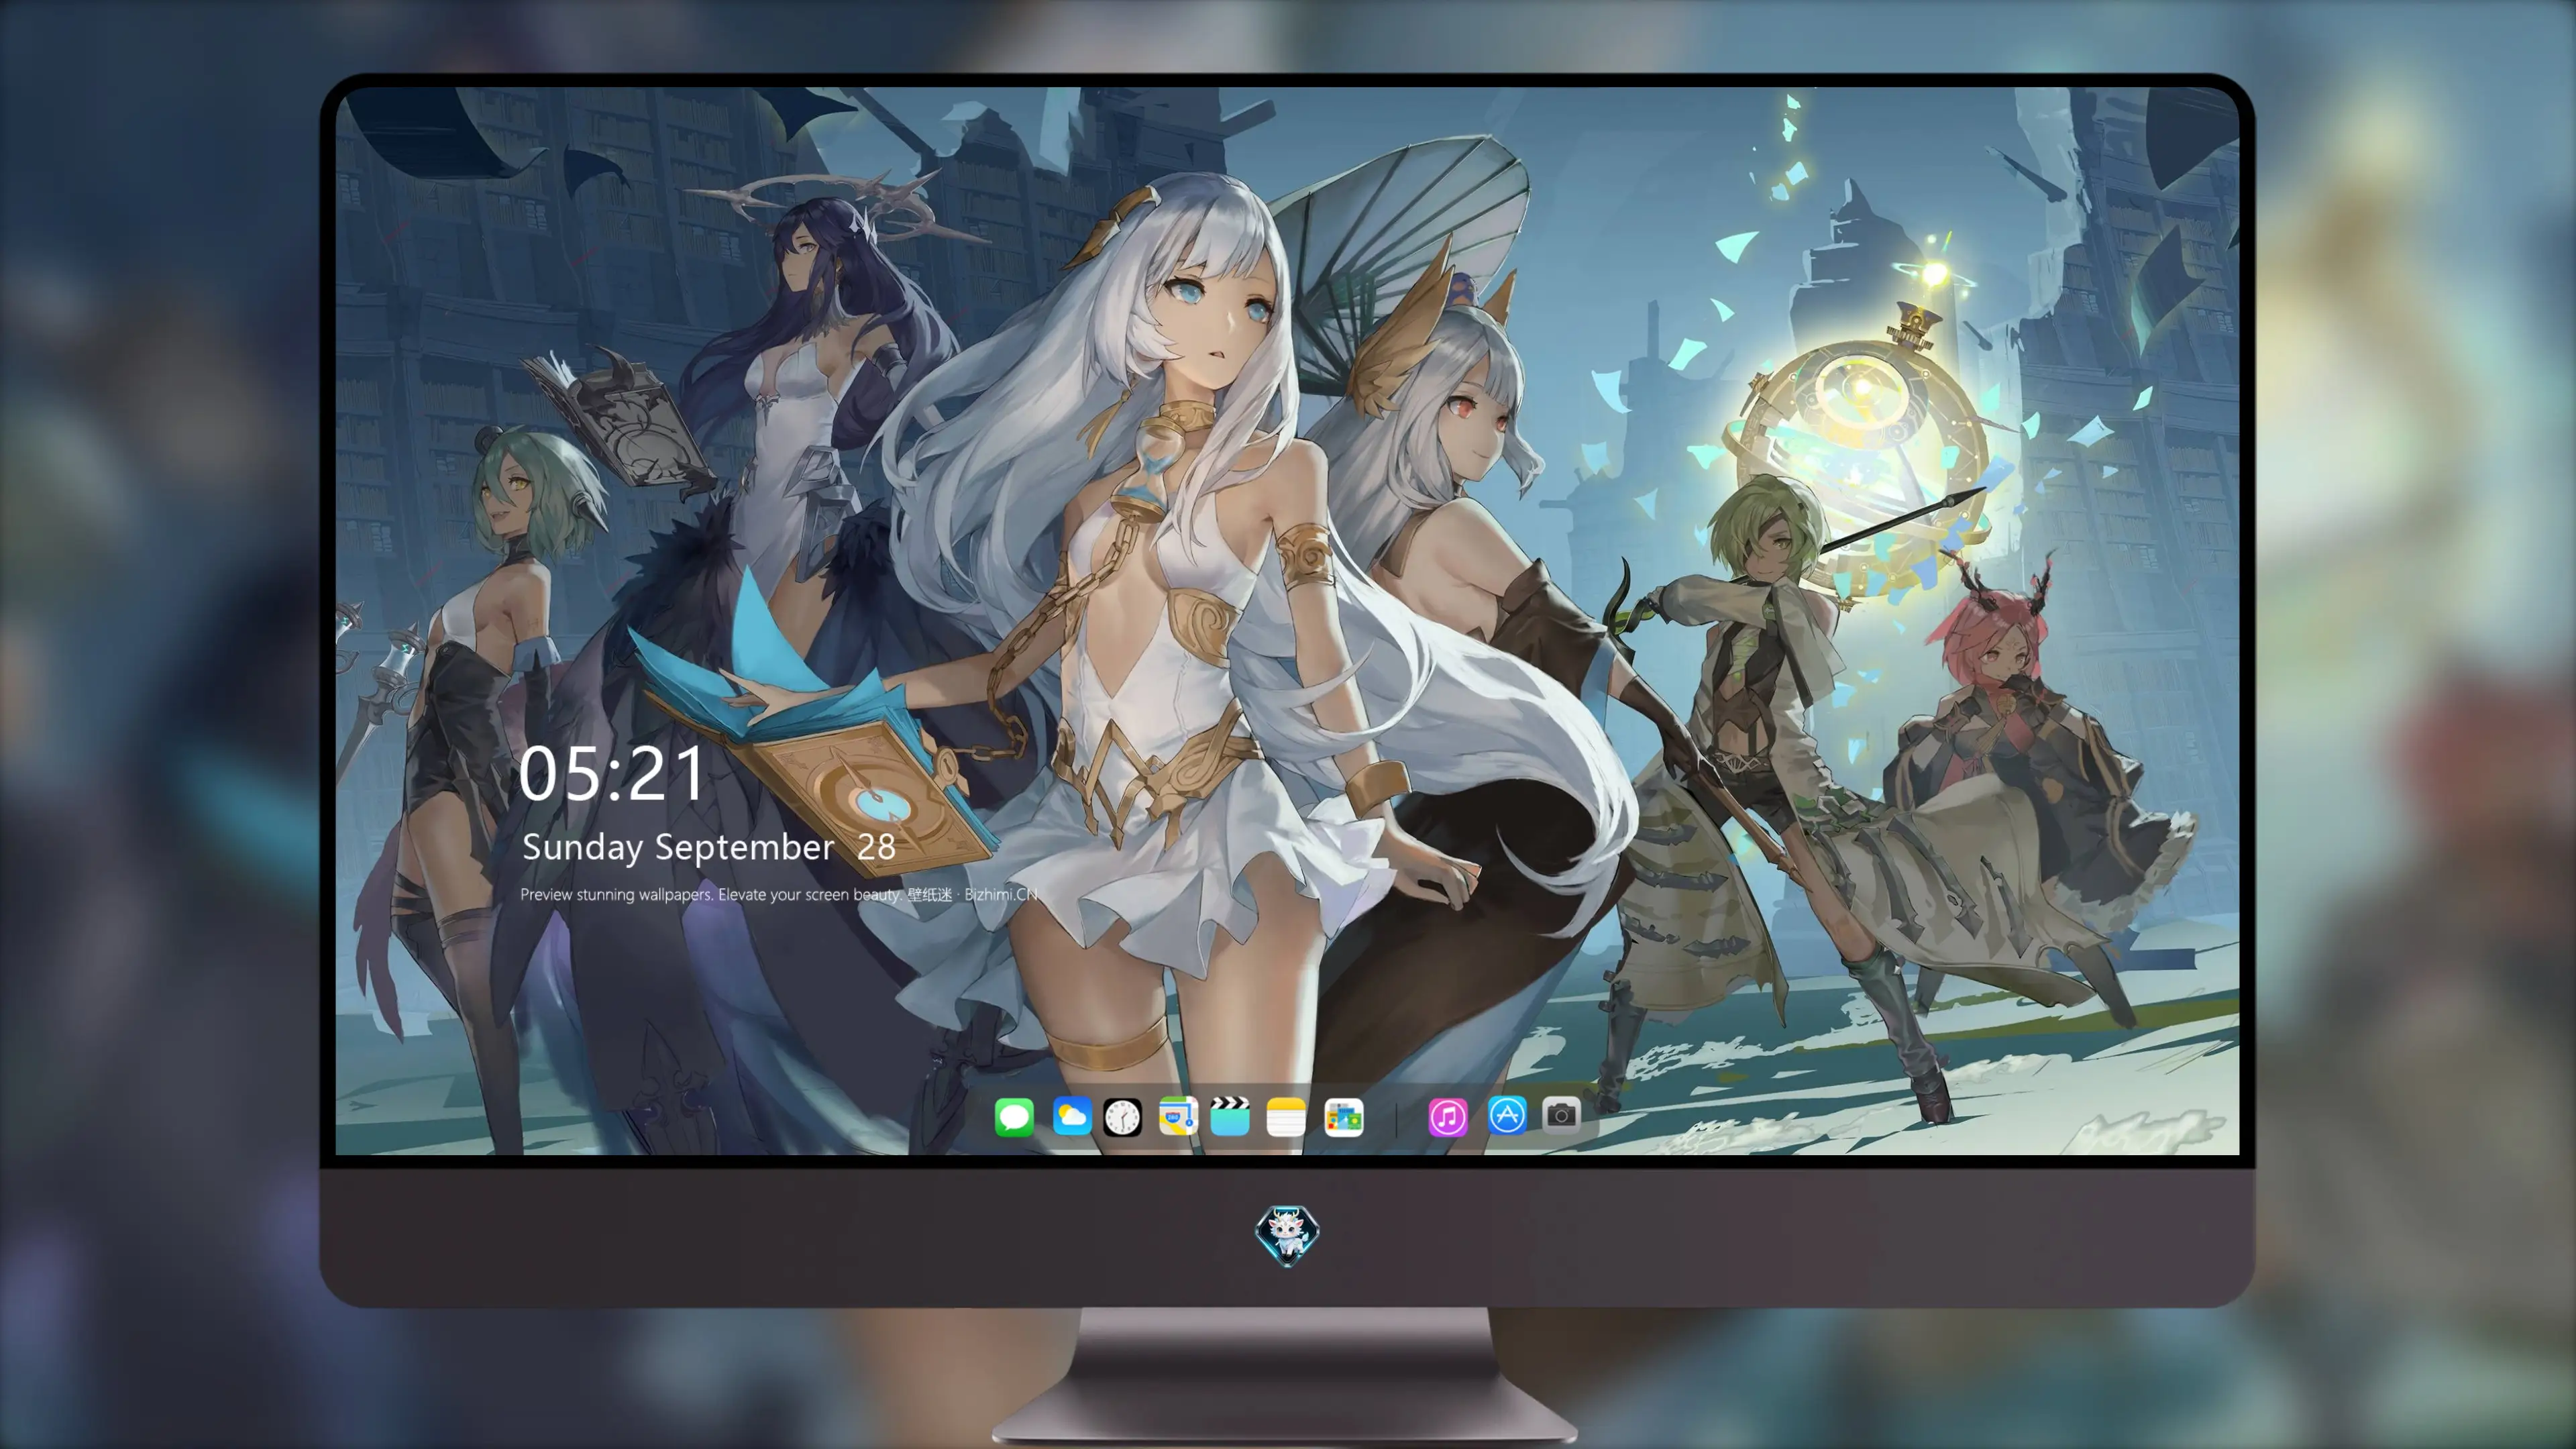Image resolution: width=2576 pixels, height=1449 pixels.
Task: Click the date text "Sunday September 28"
Action: tap(708, 847)
